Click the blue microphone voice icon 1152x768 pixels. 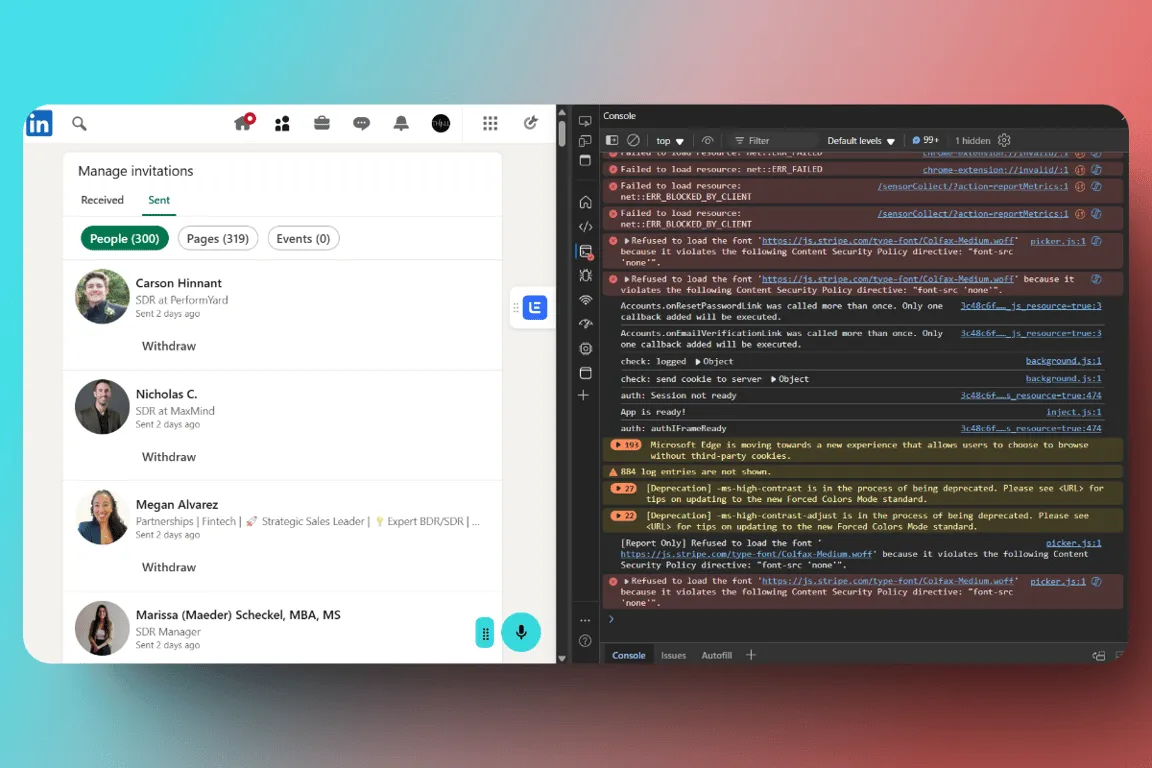(x=521, y=632)
